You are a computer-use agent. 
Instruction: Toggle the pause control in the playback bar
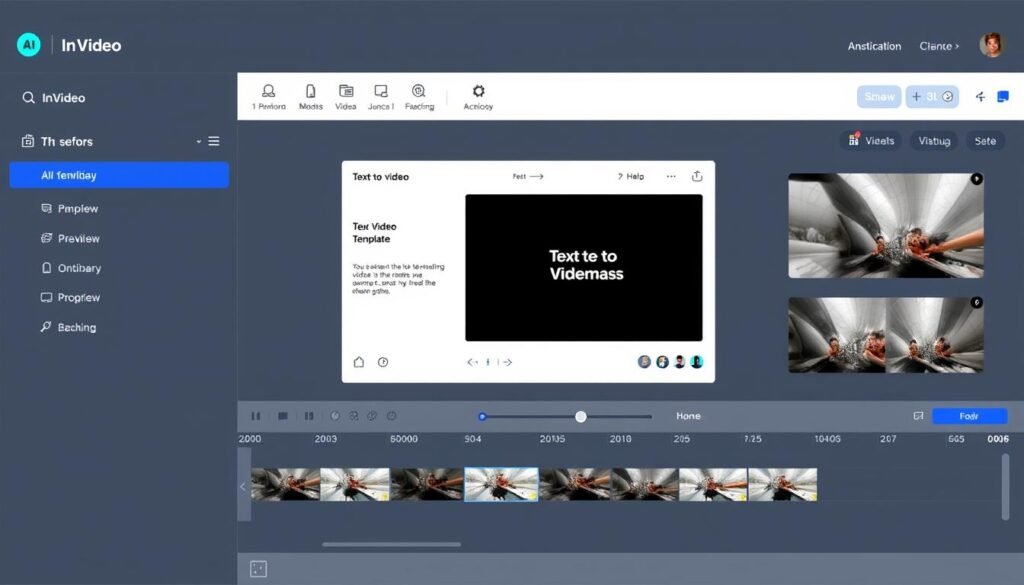pos(255,415)
